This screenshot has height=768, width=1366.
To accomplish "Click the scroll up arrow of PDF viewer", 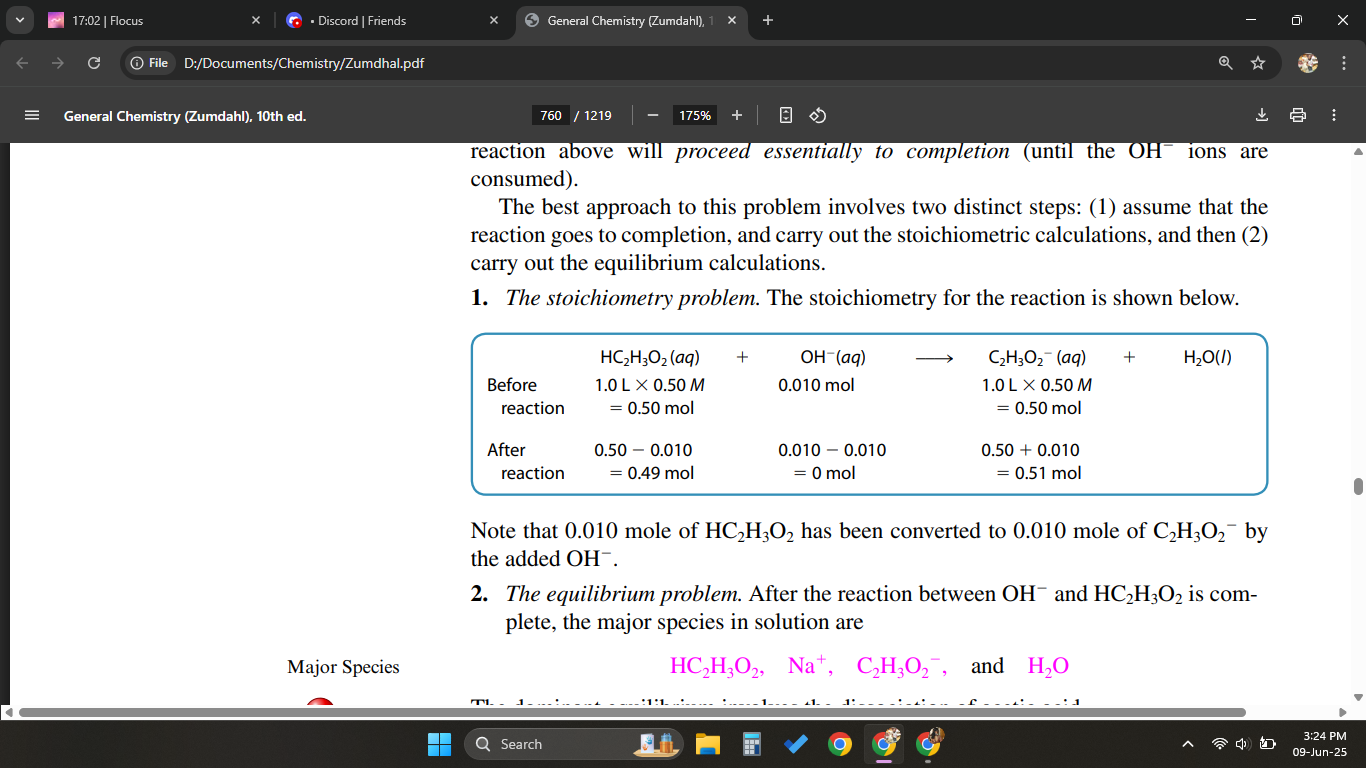I will [x=1358, y=151].
